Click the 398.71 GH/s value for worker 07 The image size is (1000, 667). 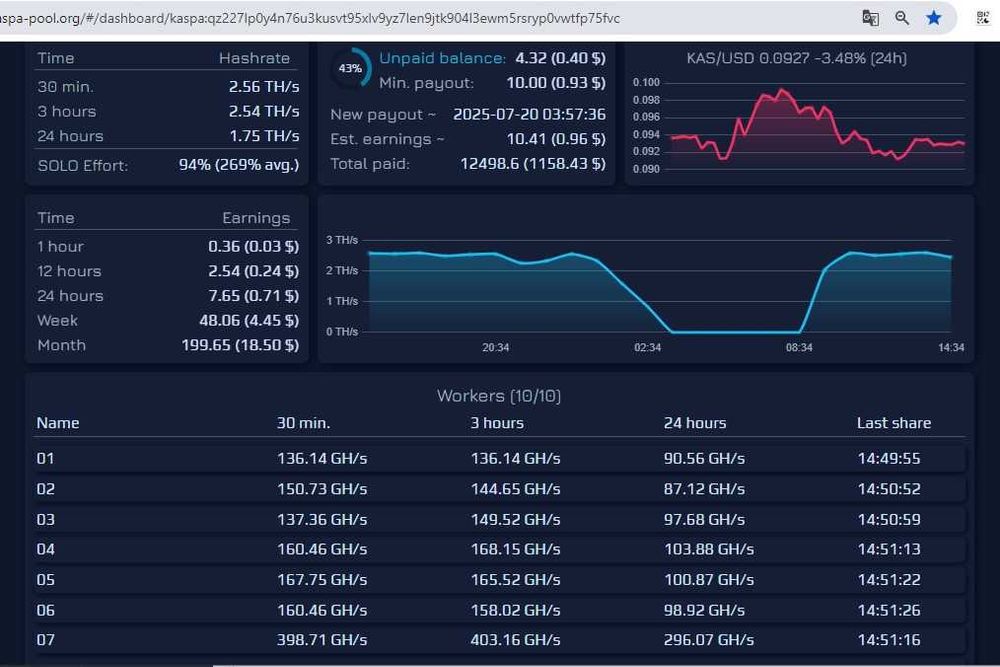point(322,640)
